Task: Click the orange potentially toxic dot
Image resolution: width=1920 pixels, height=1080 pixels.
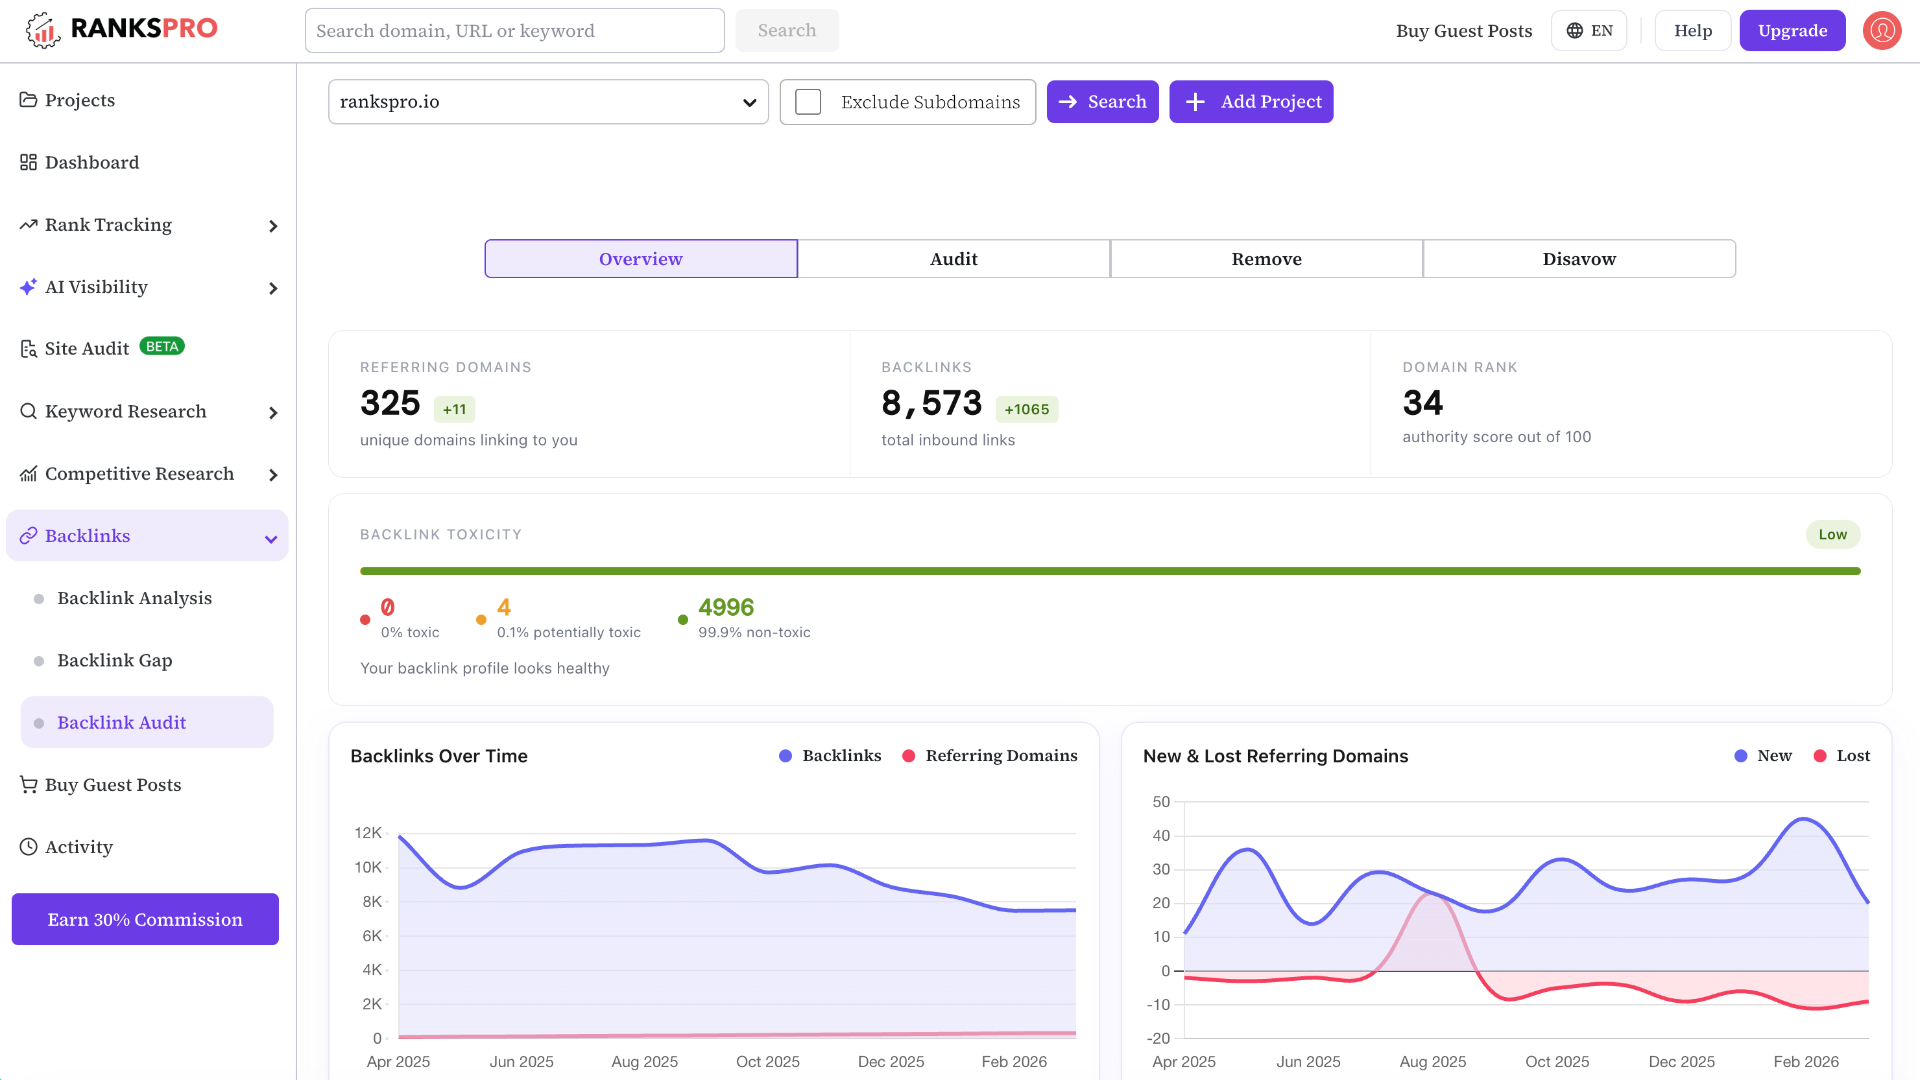Action: [x=481, y=620]
